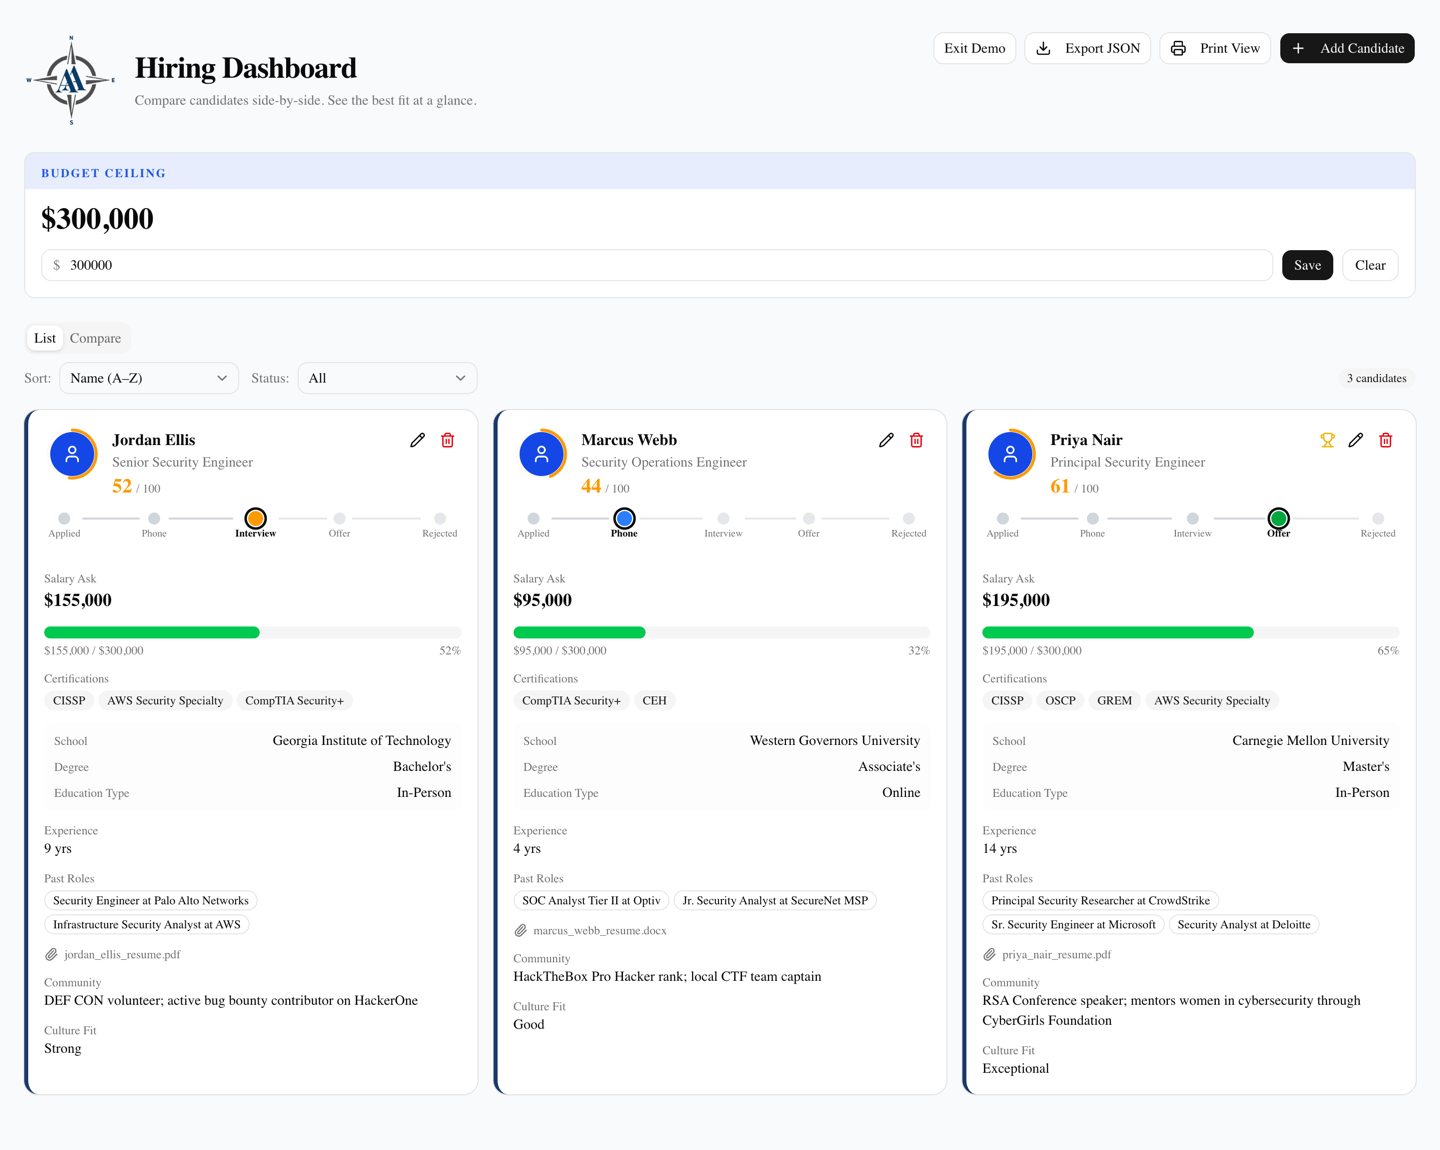The image size is (1440, 1150).
Task: Switch to the Compare tab
Action: [95, 338]
